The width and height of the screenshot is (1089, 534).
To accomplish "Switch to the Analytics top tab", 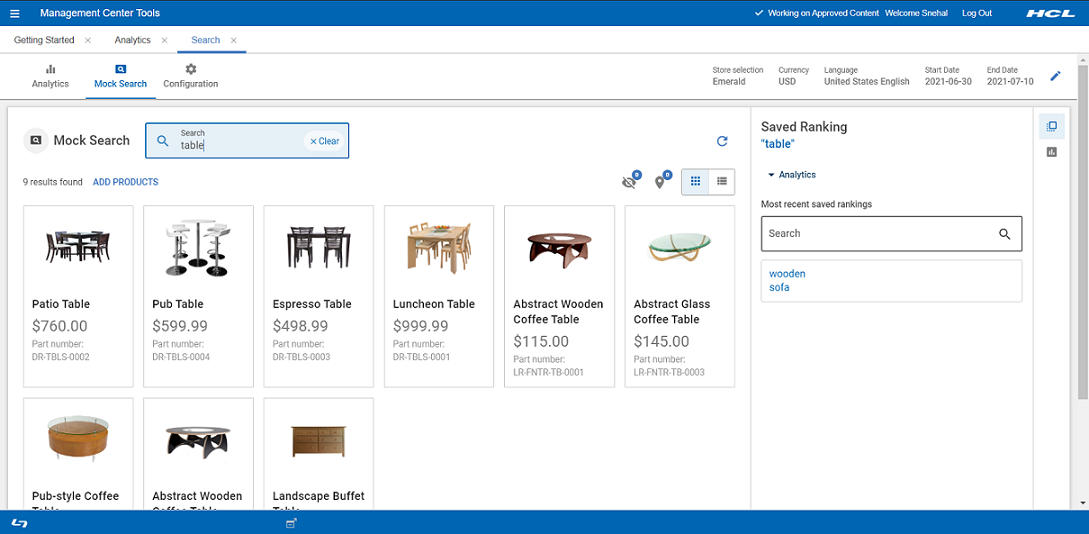I will (x=133, y=40).
